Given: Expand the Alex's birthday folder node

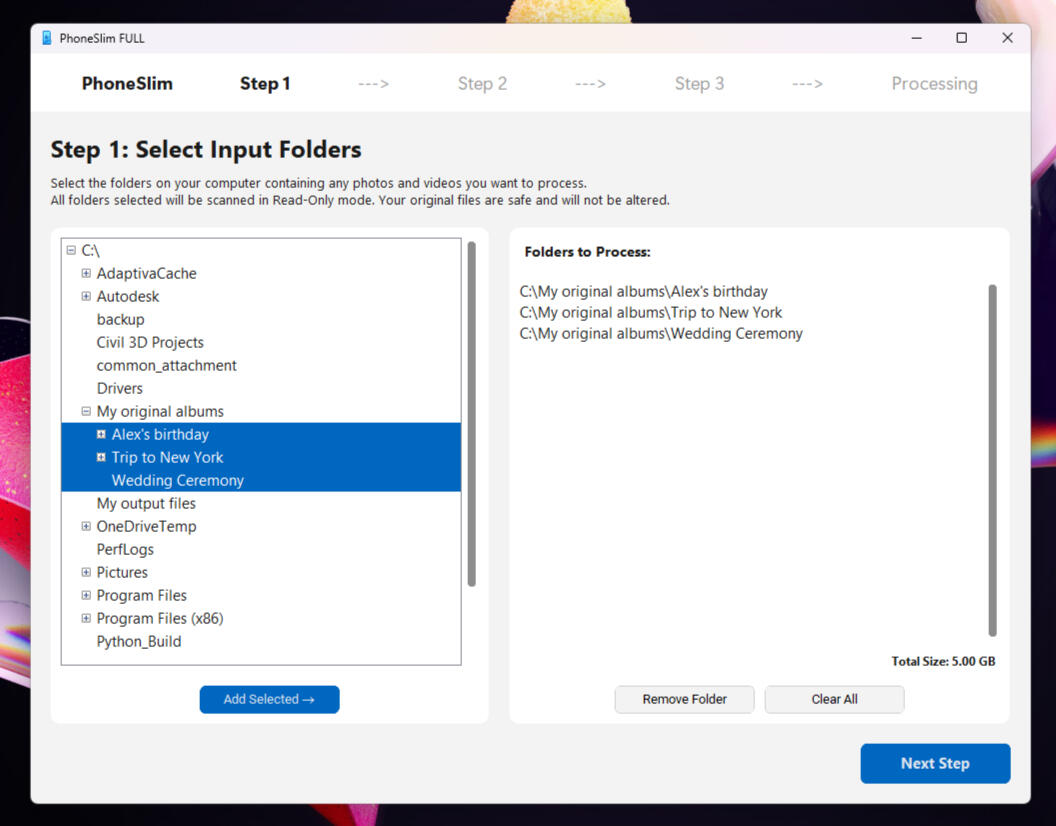Looking at the screenshot, I should (101, 434).
